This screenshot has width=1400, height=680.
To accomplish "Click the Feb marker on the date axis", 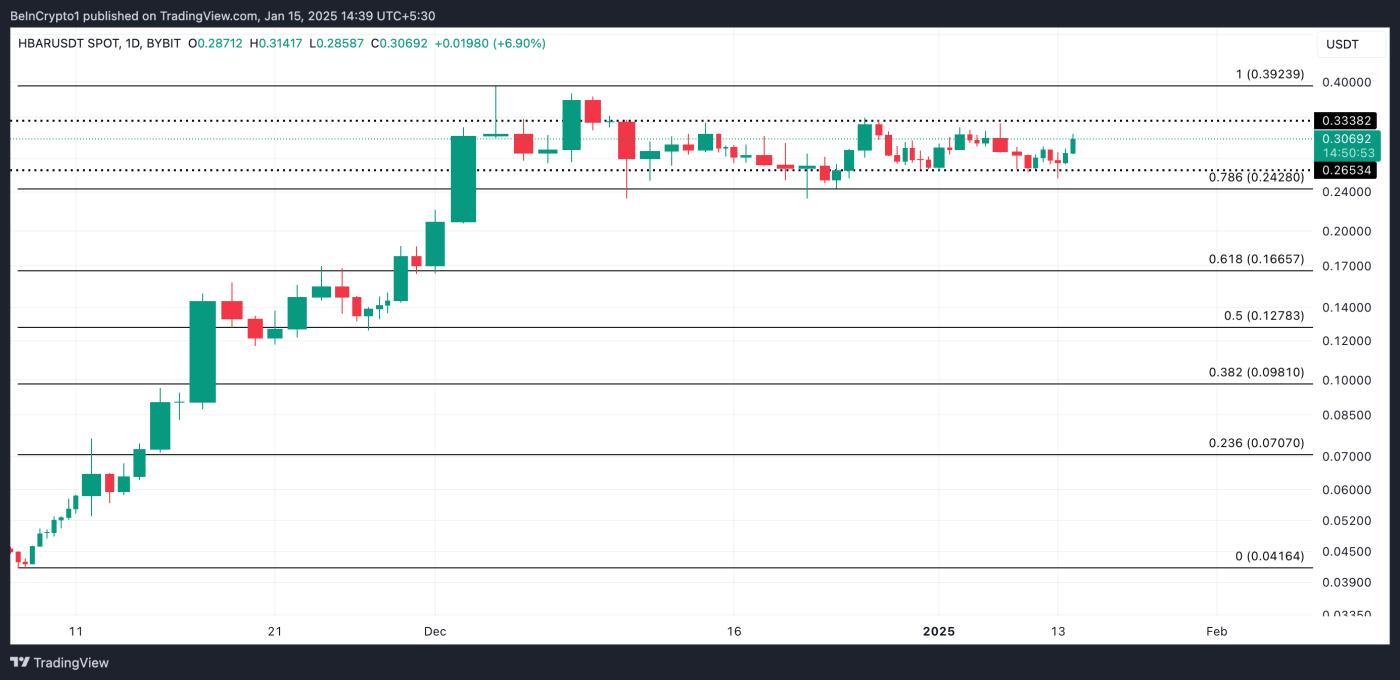I will point(1216,632).
